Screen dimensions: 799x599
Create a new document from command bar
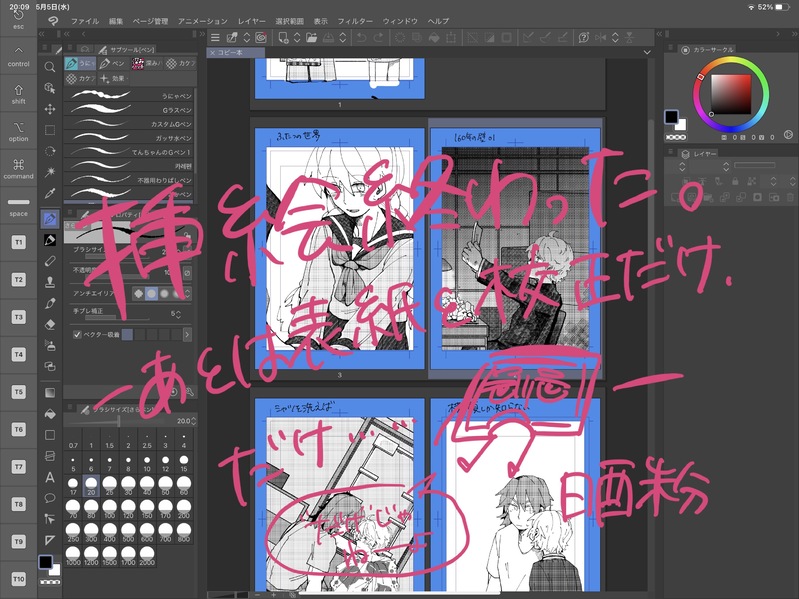click(283, 38)
